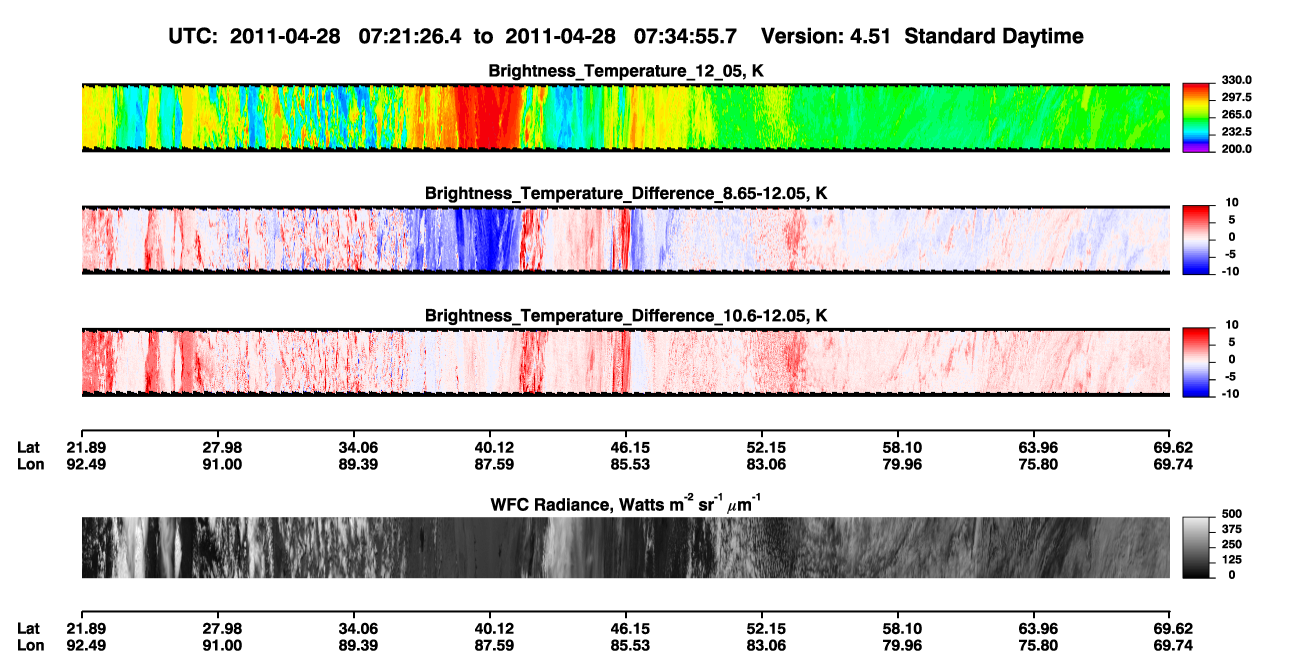Click the red-blue colorbar beside the 8.65-12.05 panel
This screenshot has height=667, width=1300.
(x=1195, y=240)
